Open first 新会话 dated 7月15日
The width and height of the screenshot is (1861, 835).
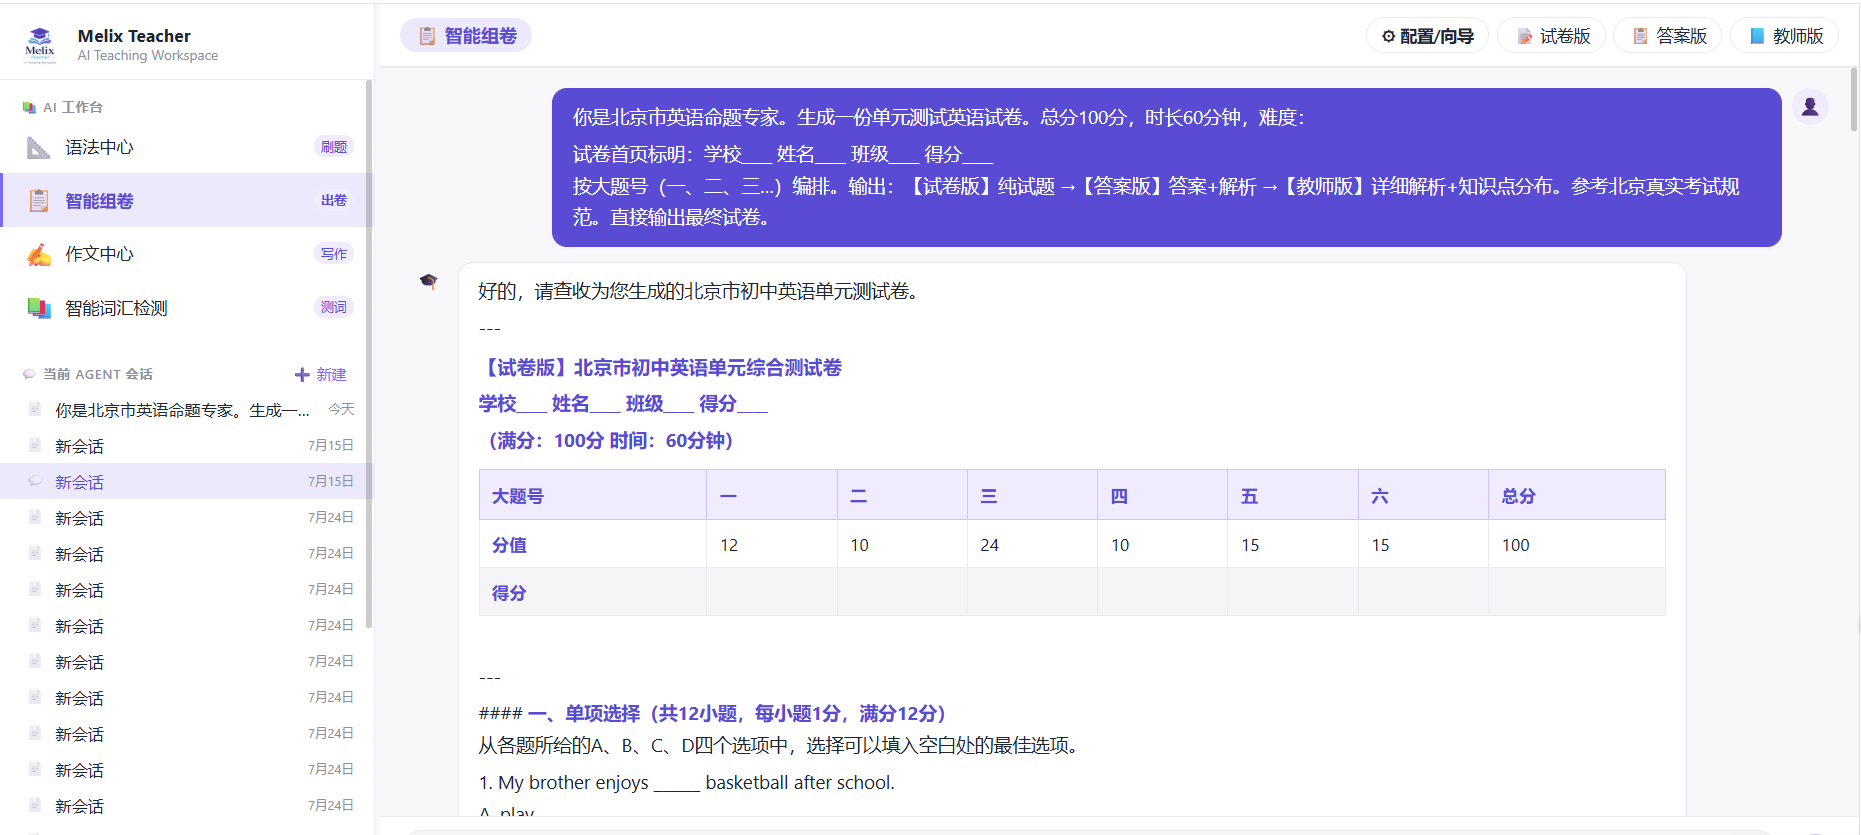coord(185,446)
